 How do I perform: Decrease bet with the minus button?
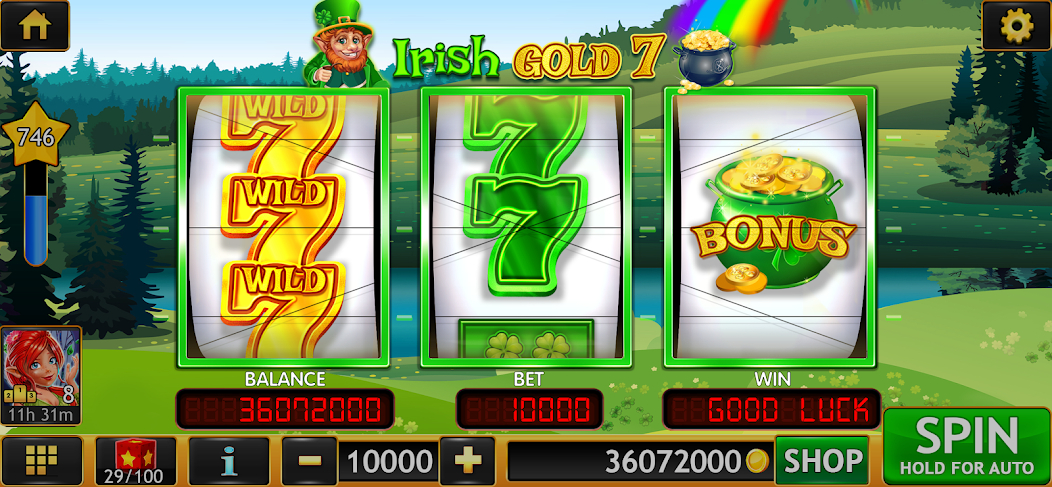(309, 461)
